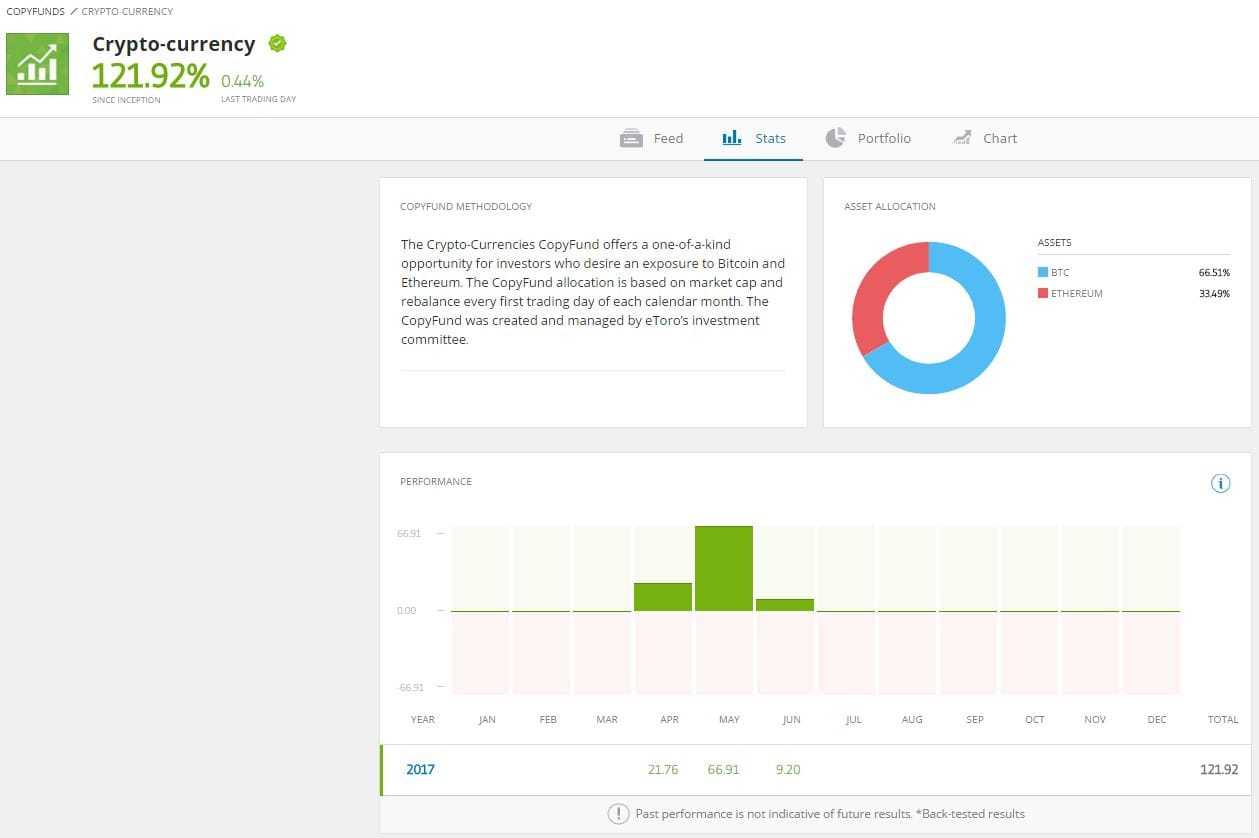Click the Portfolio pie icon
Screen dimensions: 1259x838
tap(835, 139)
